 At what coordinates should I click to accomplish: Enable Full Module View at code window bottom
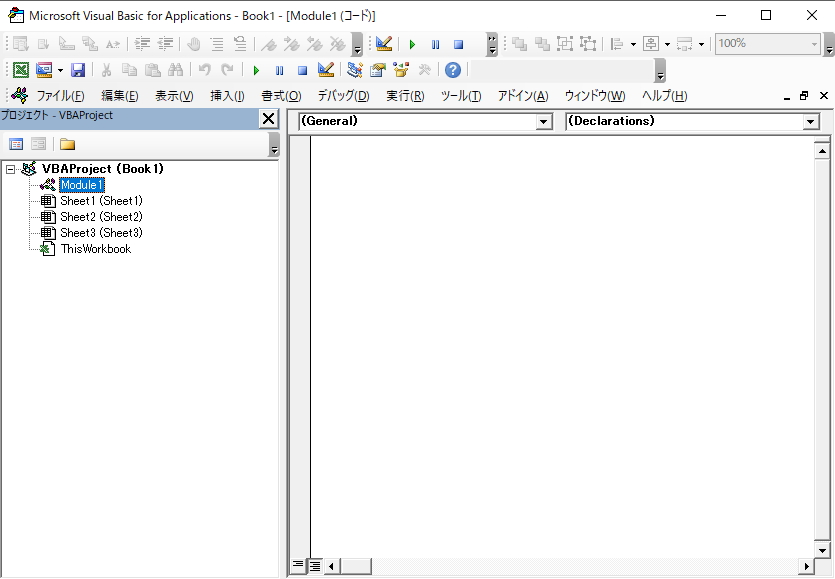coord(315,566)
